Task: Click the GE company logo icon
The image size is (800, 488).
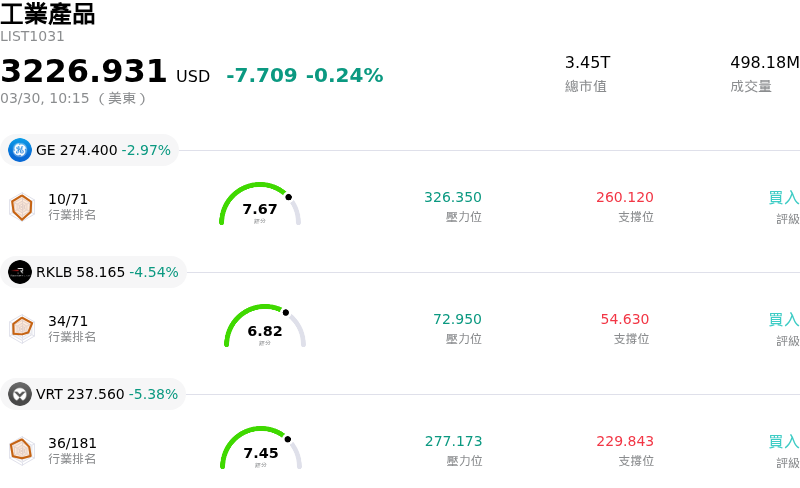Action: pyautogui.click(x=20, y=150)
